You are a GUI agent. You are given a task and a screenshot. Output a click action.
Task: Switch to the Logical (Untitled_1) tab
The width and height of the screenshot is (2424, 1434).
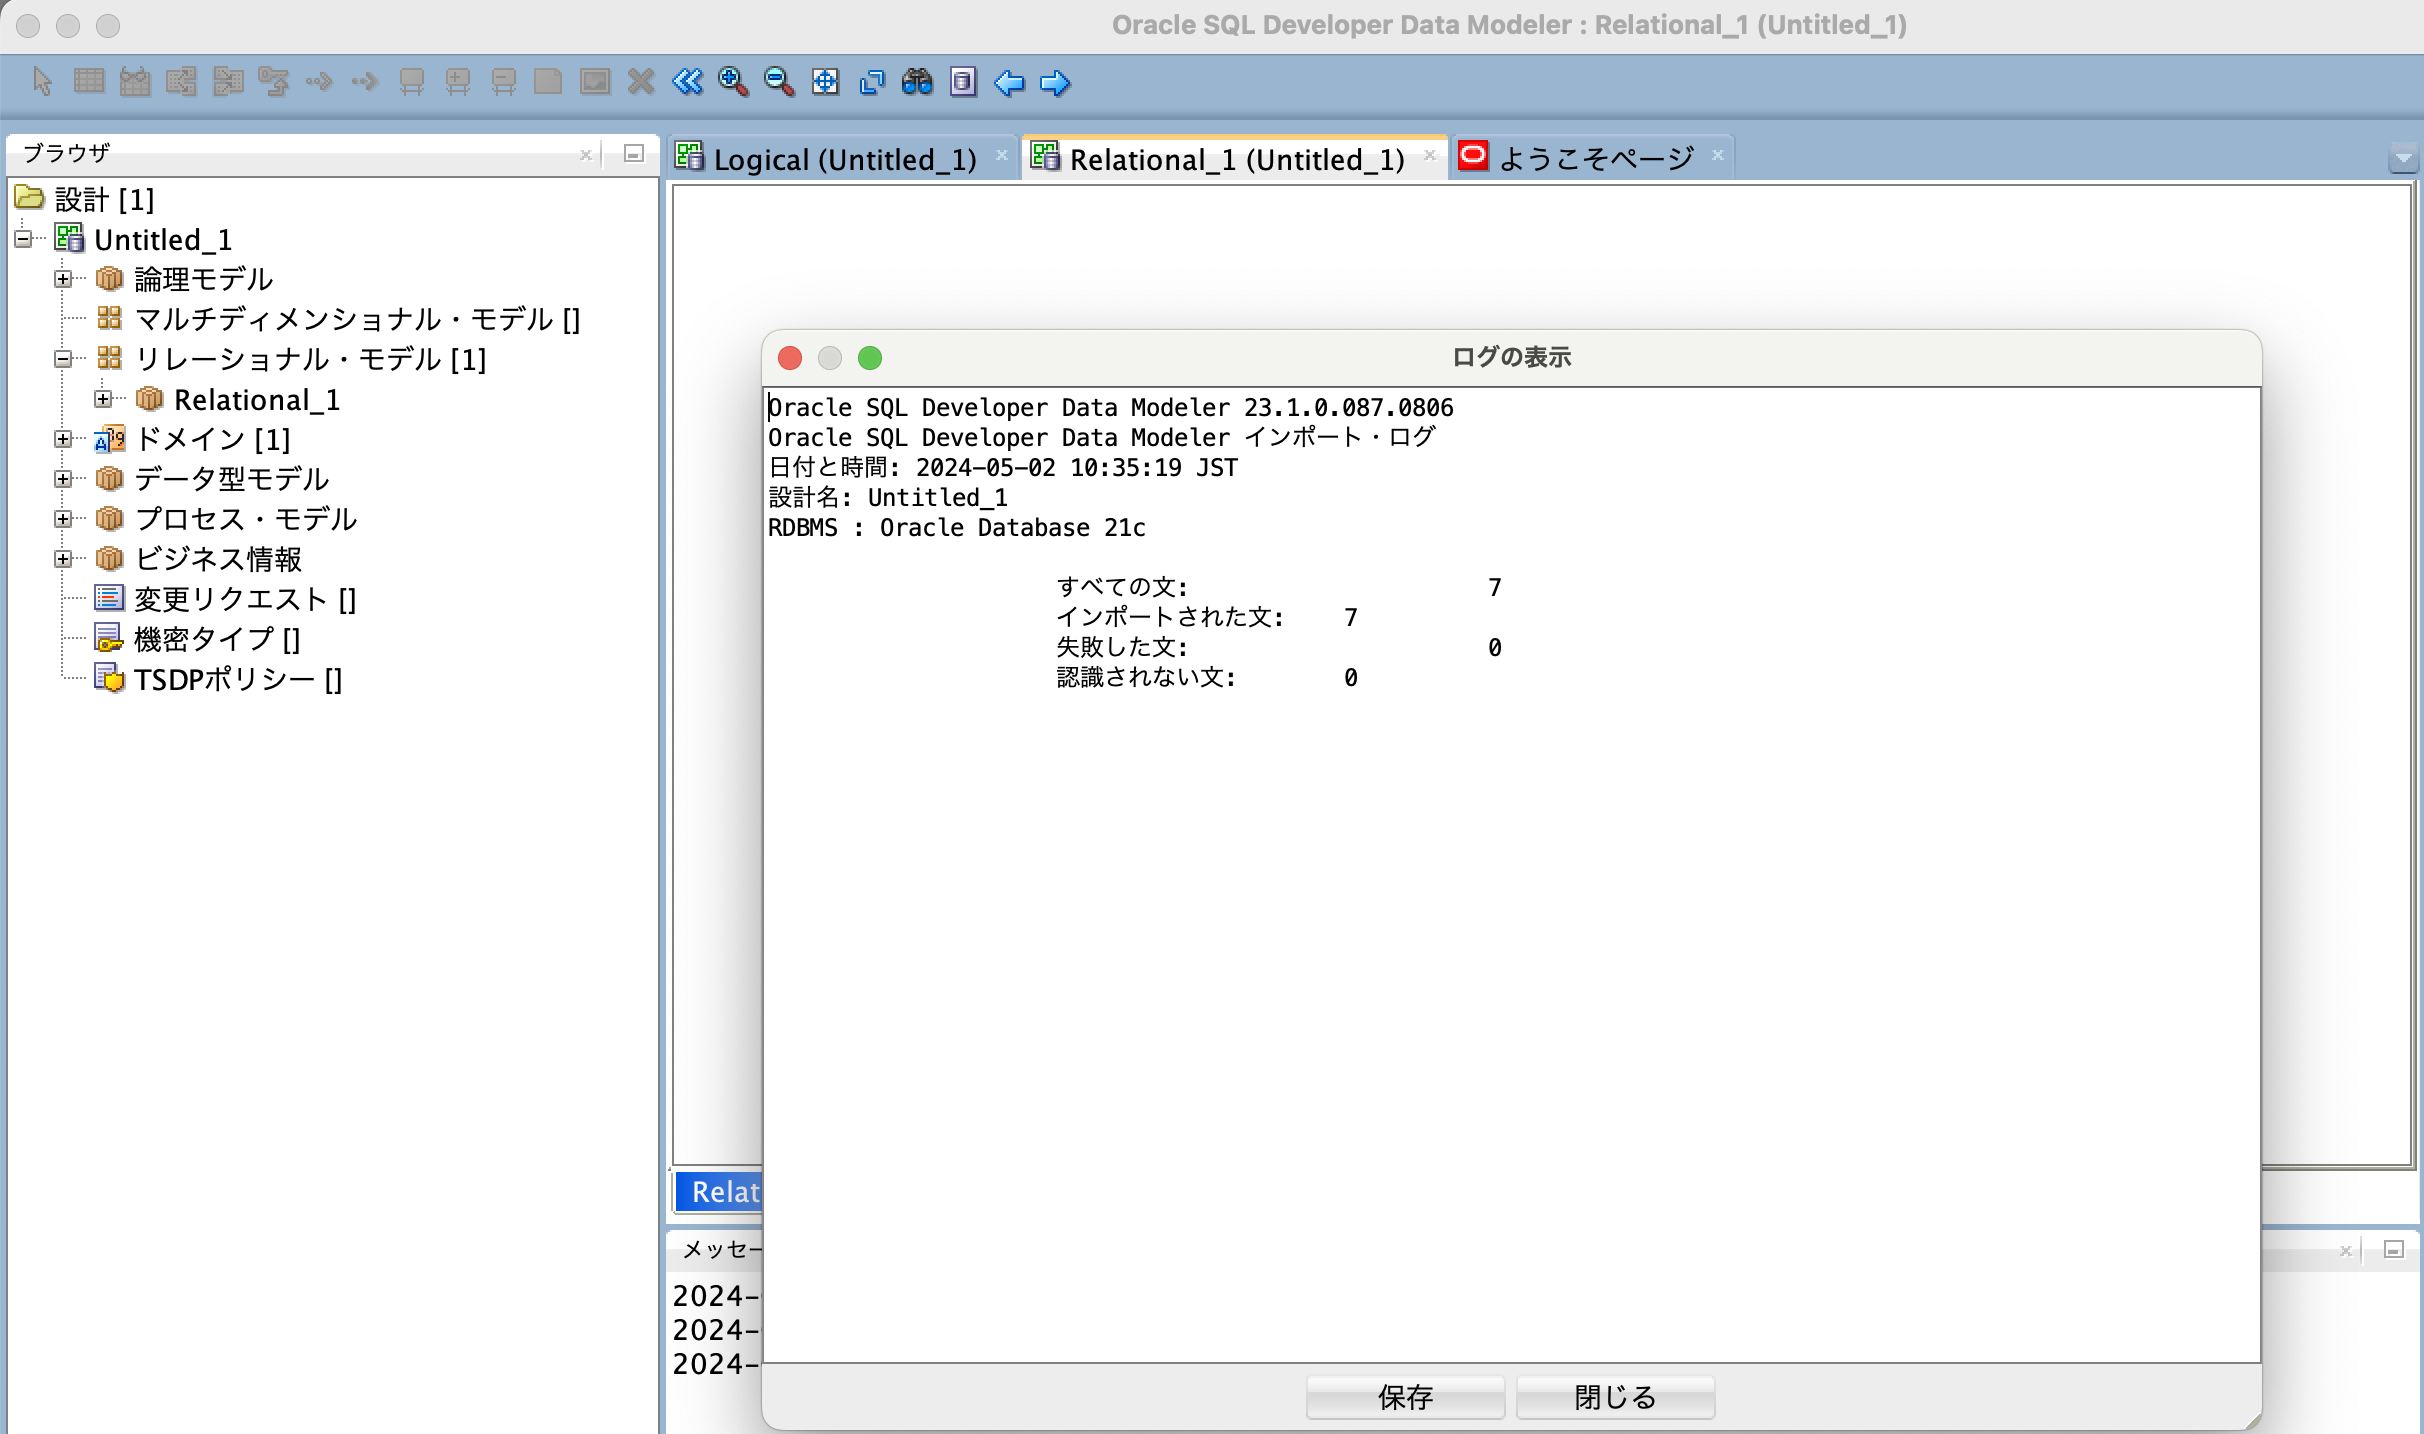pyautogui.click(x=843, y=158)
